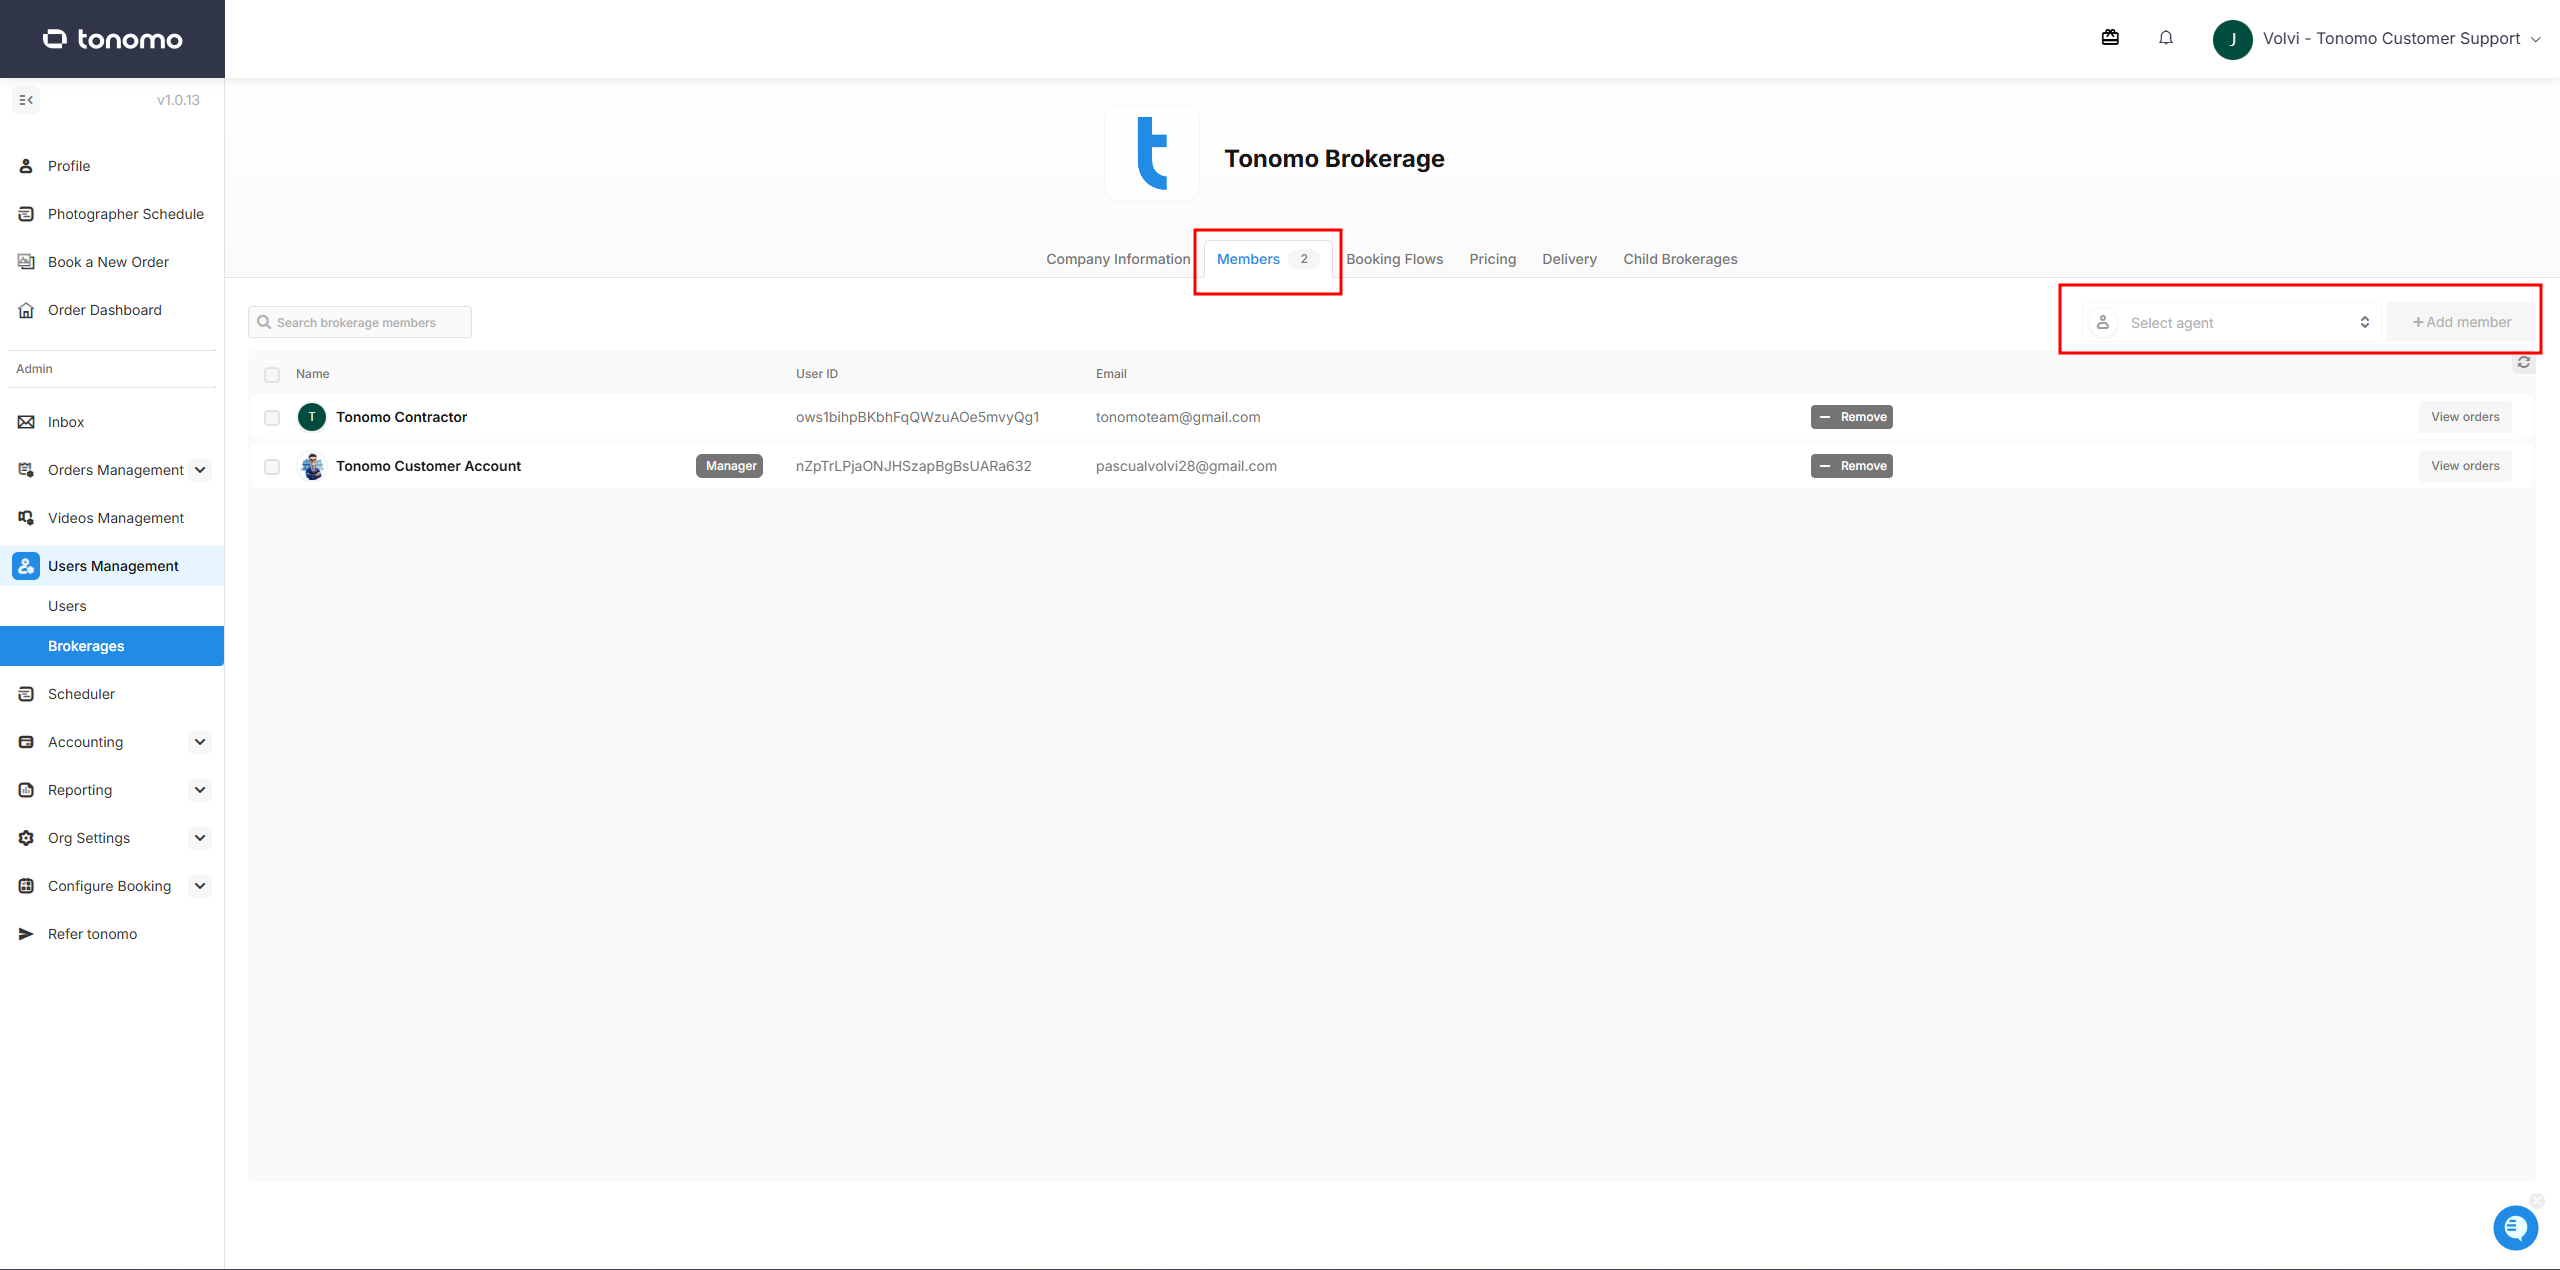Click the Reporting icon
This screenshot has width=2560, height=1270.
(26, 790)
